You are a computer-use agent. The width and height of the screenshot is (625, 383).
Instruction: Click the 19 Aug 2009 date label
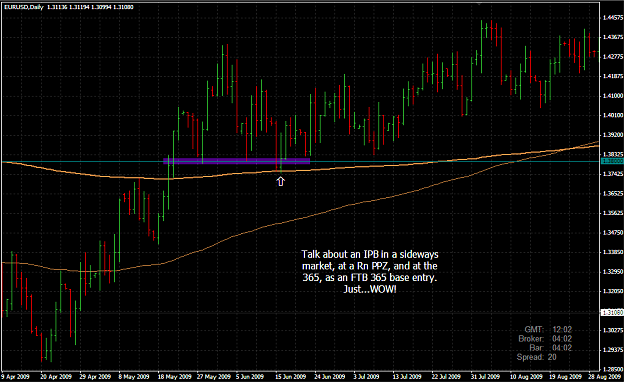[x=566, y=377]
